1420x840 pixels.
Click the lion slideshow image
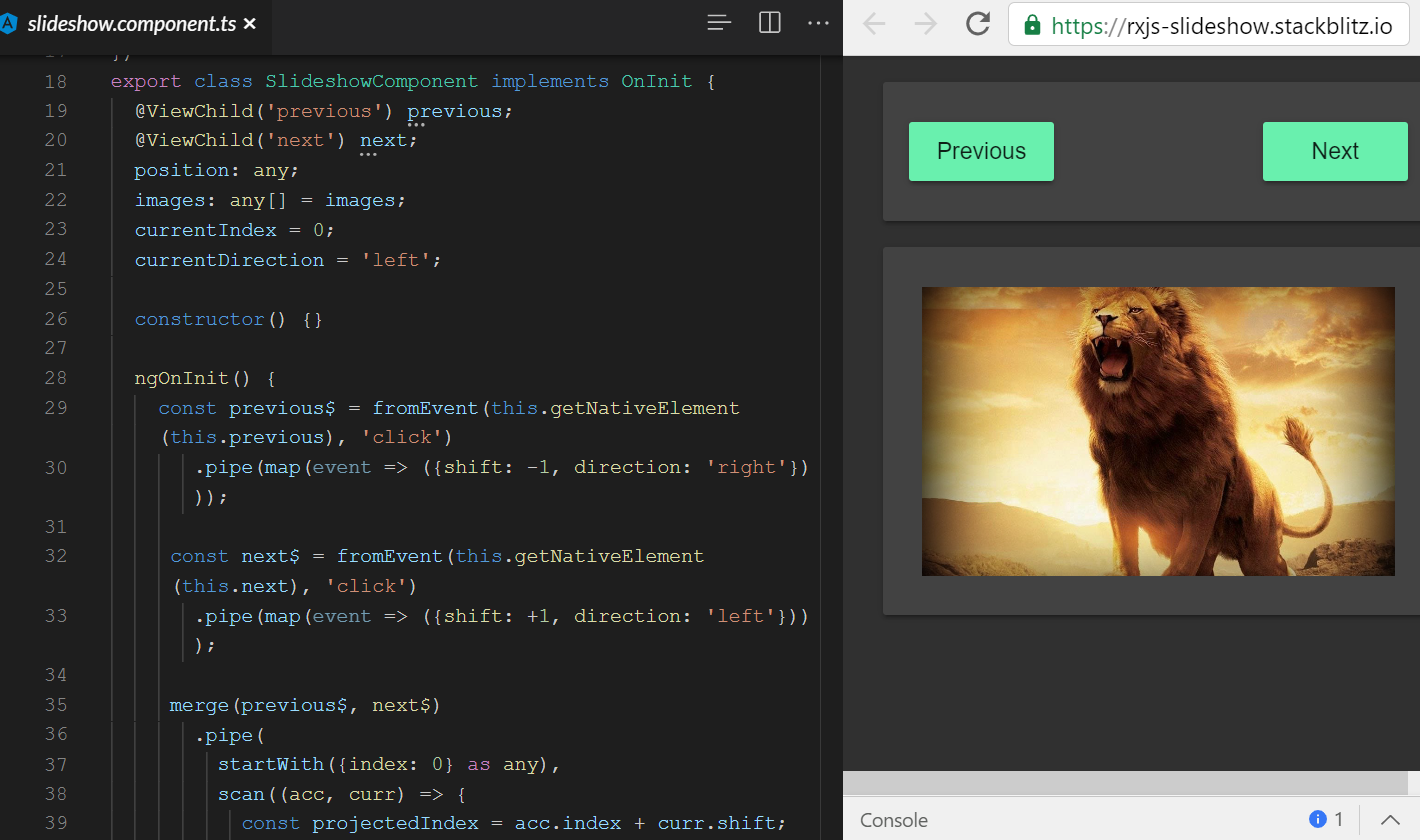pyautogui.click(x=1157, y=431)
